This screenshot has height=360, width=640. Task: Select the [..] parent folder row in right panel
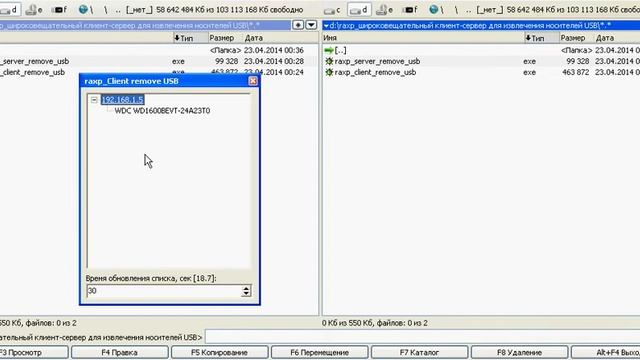pyautogui.click(x=481, y=50)
